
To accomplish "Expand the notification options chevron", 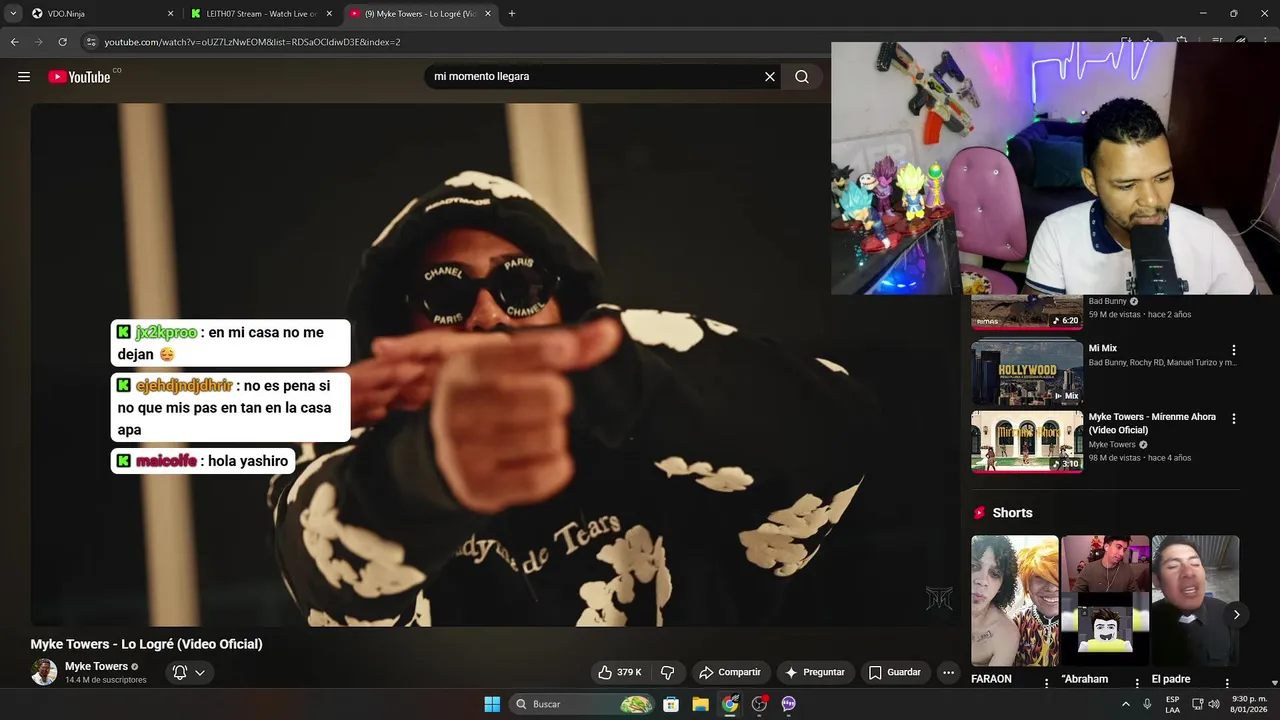I will pyautogui.click(x=200, y=672).
